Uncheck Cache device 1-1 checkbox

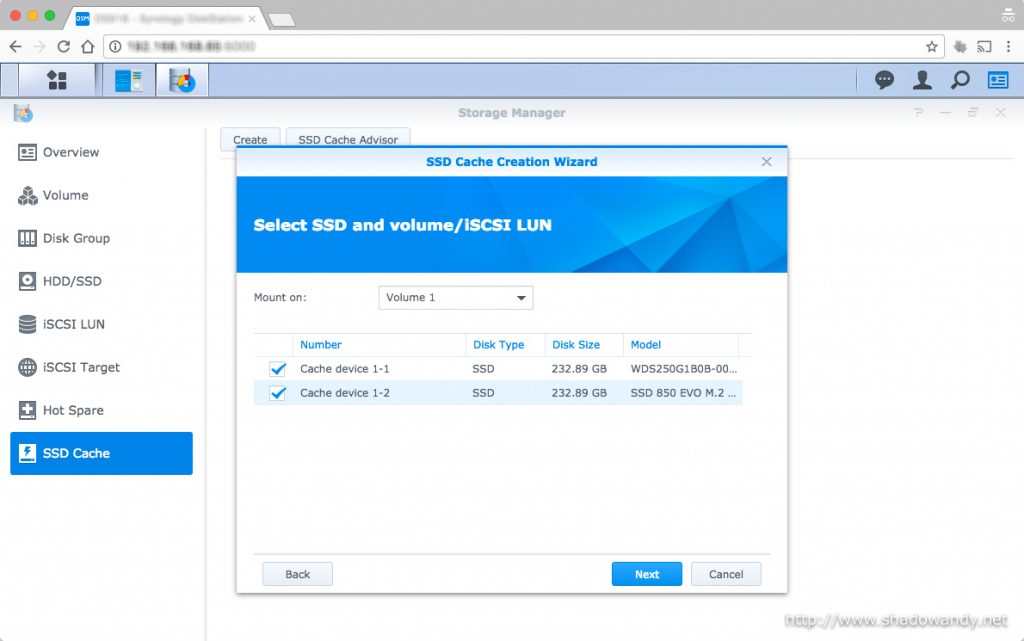click(278, 369)
